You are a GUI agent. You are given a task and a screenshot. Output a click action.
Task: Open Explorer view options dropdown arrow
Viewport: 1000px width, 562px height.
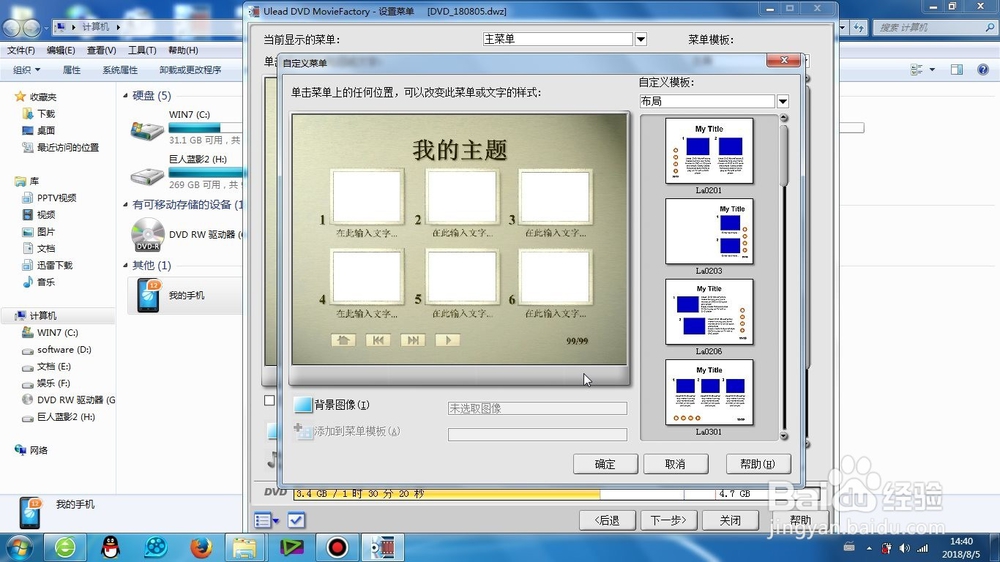coord(932,70)
